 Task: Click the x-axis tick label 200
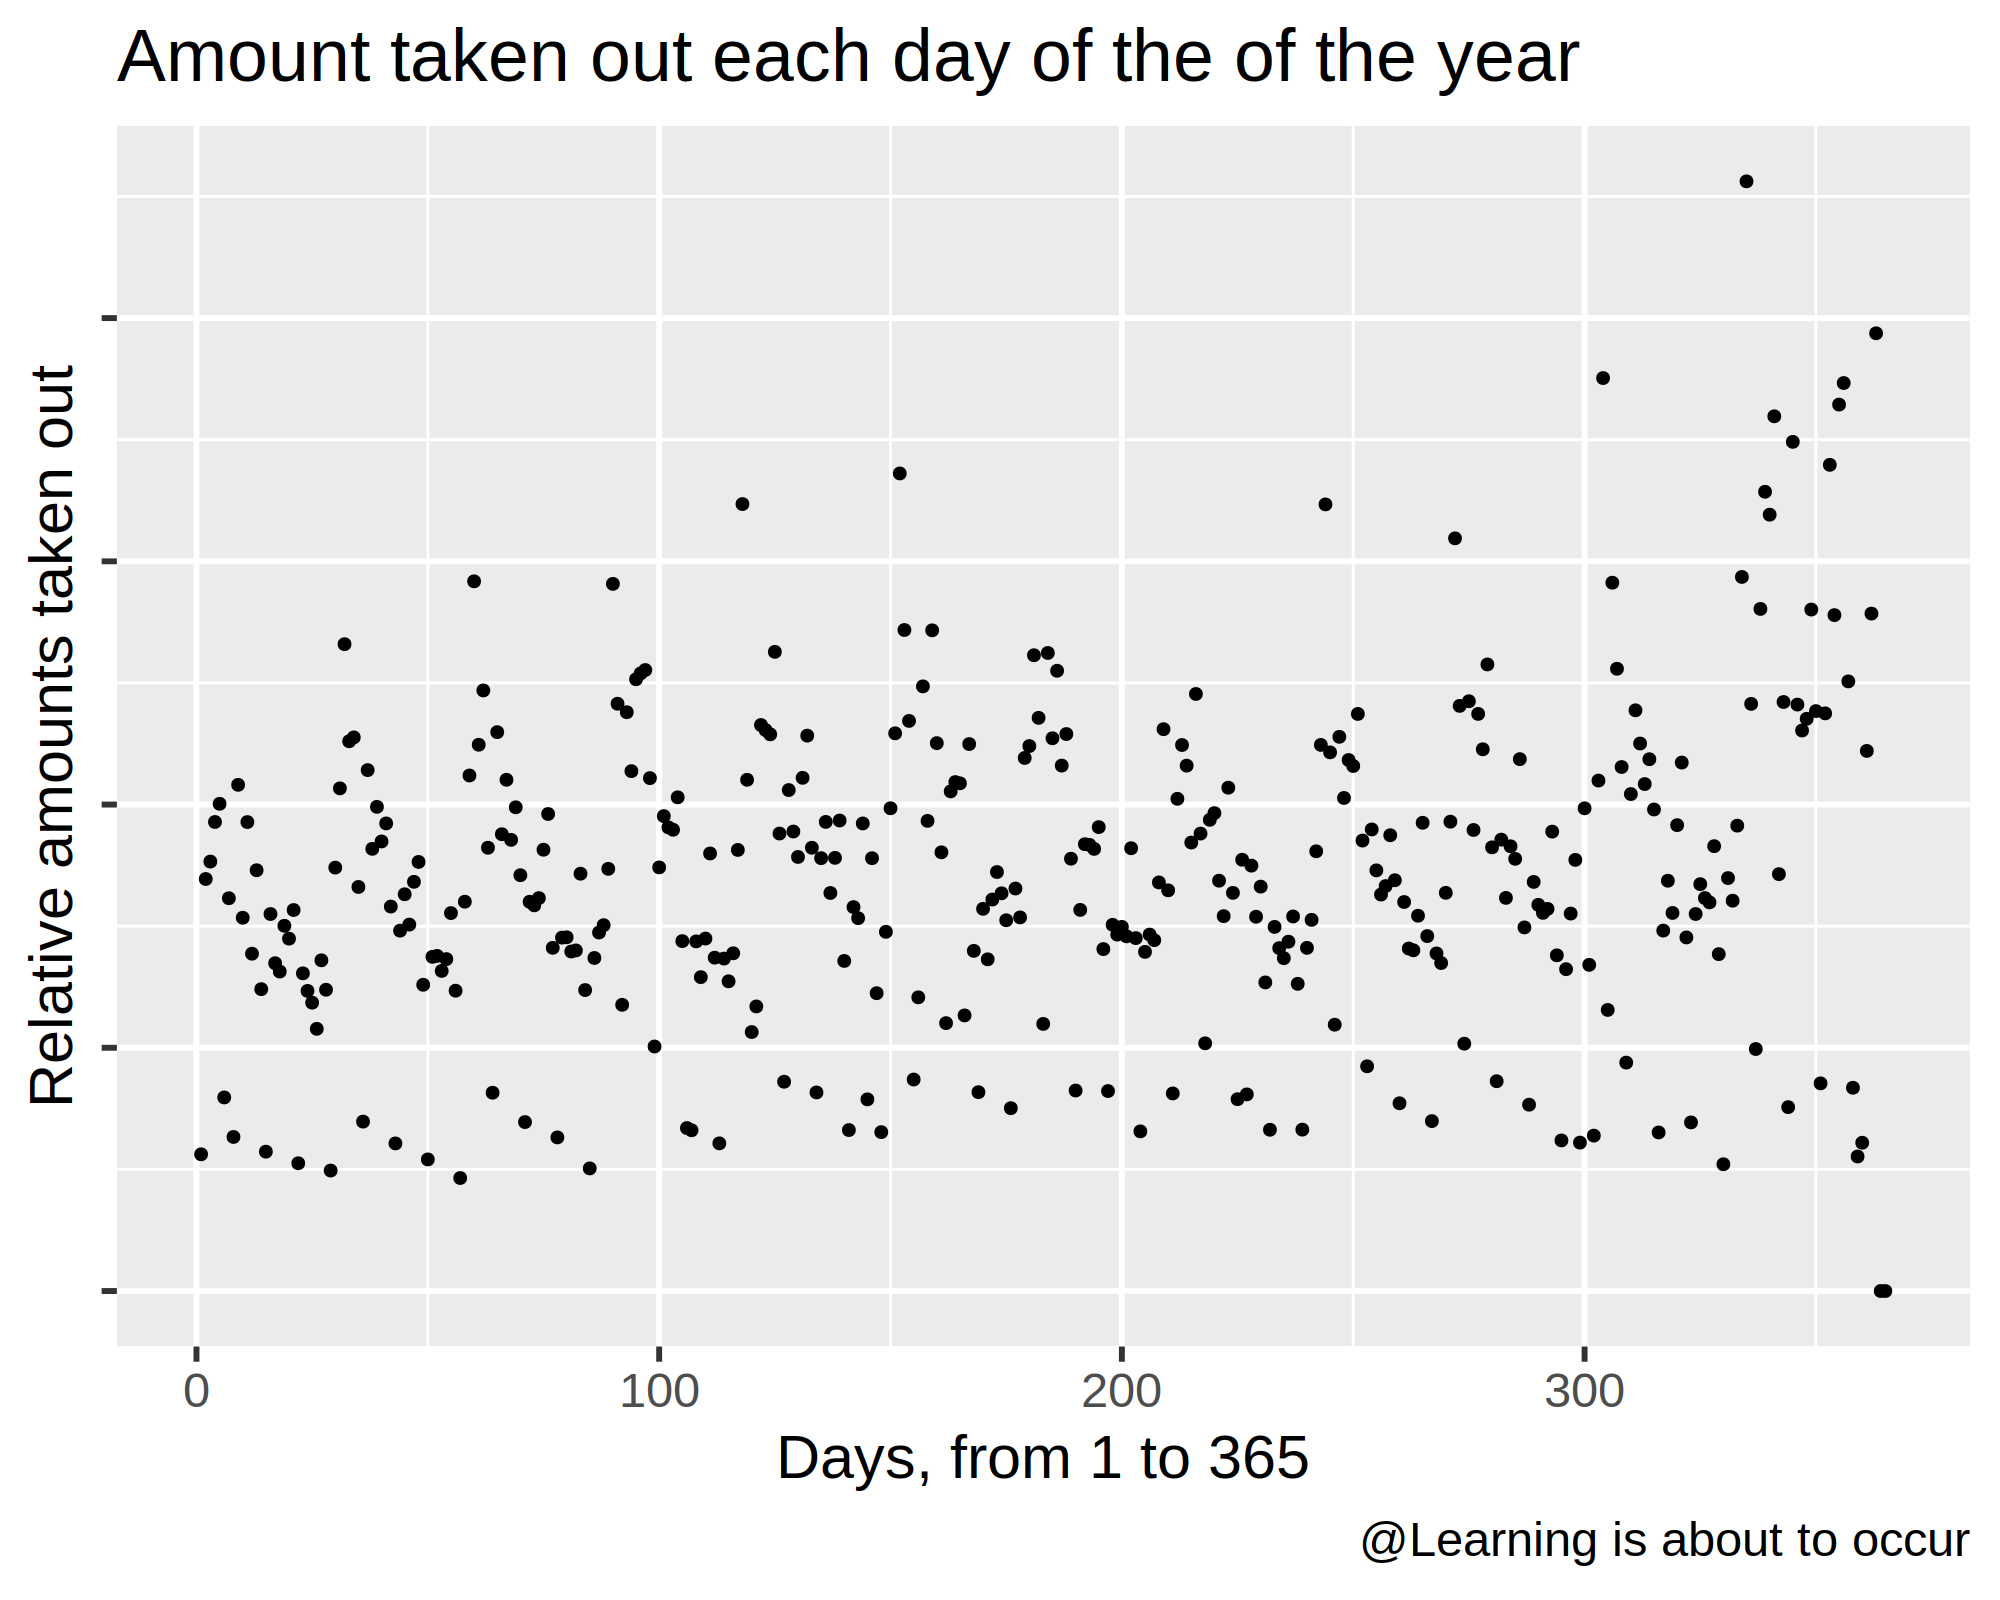click(x=1122, y=1392)
